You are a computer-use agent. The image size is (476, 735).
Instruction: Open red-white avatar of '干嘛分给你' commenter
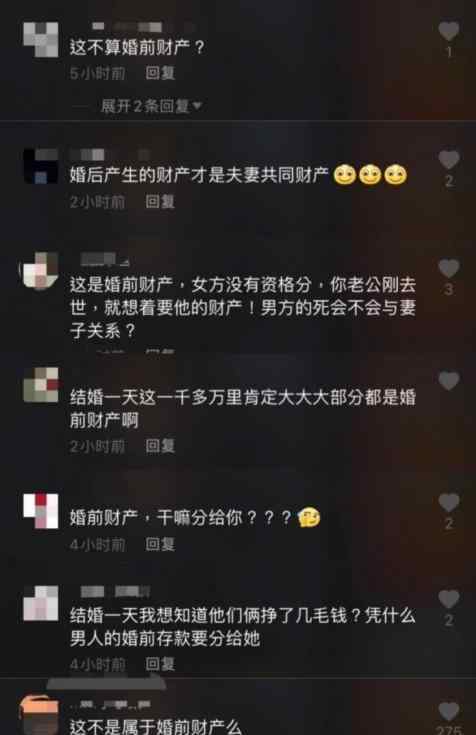[x=41, y=510]
